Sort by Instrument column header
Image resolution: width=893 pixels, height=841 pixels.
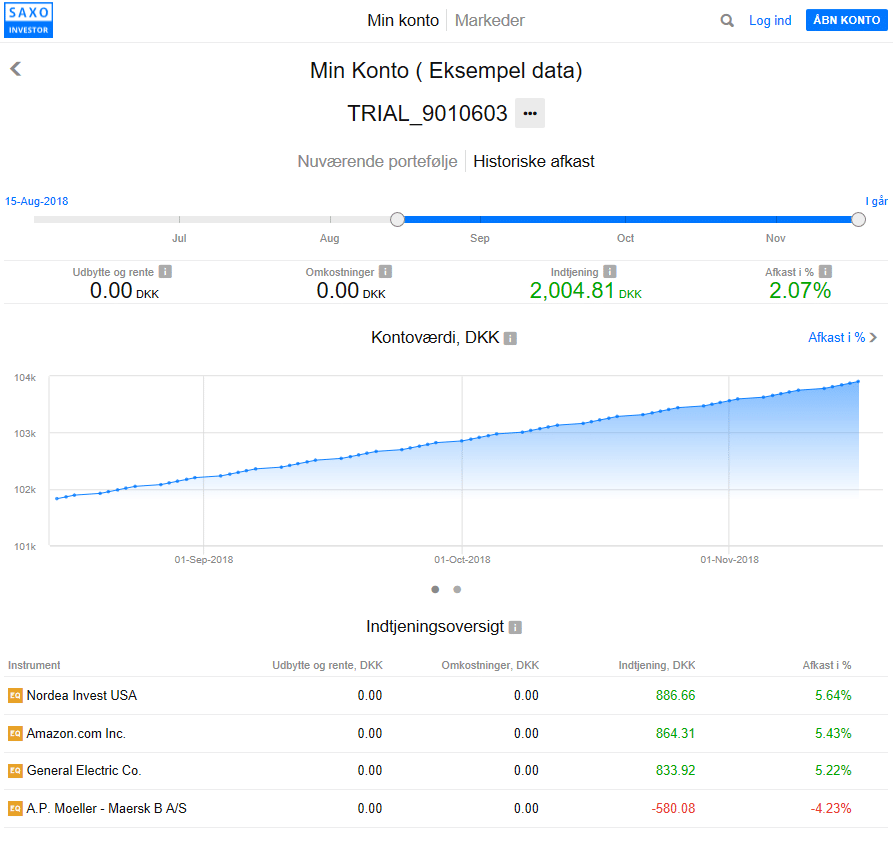click(x=34, y=665)
